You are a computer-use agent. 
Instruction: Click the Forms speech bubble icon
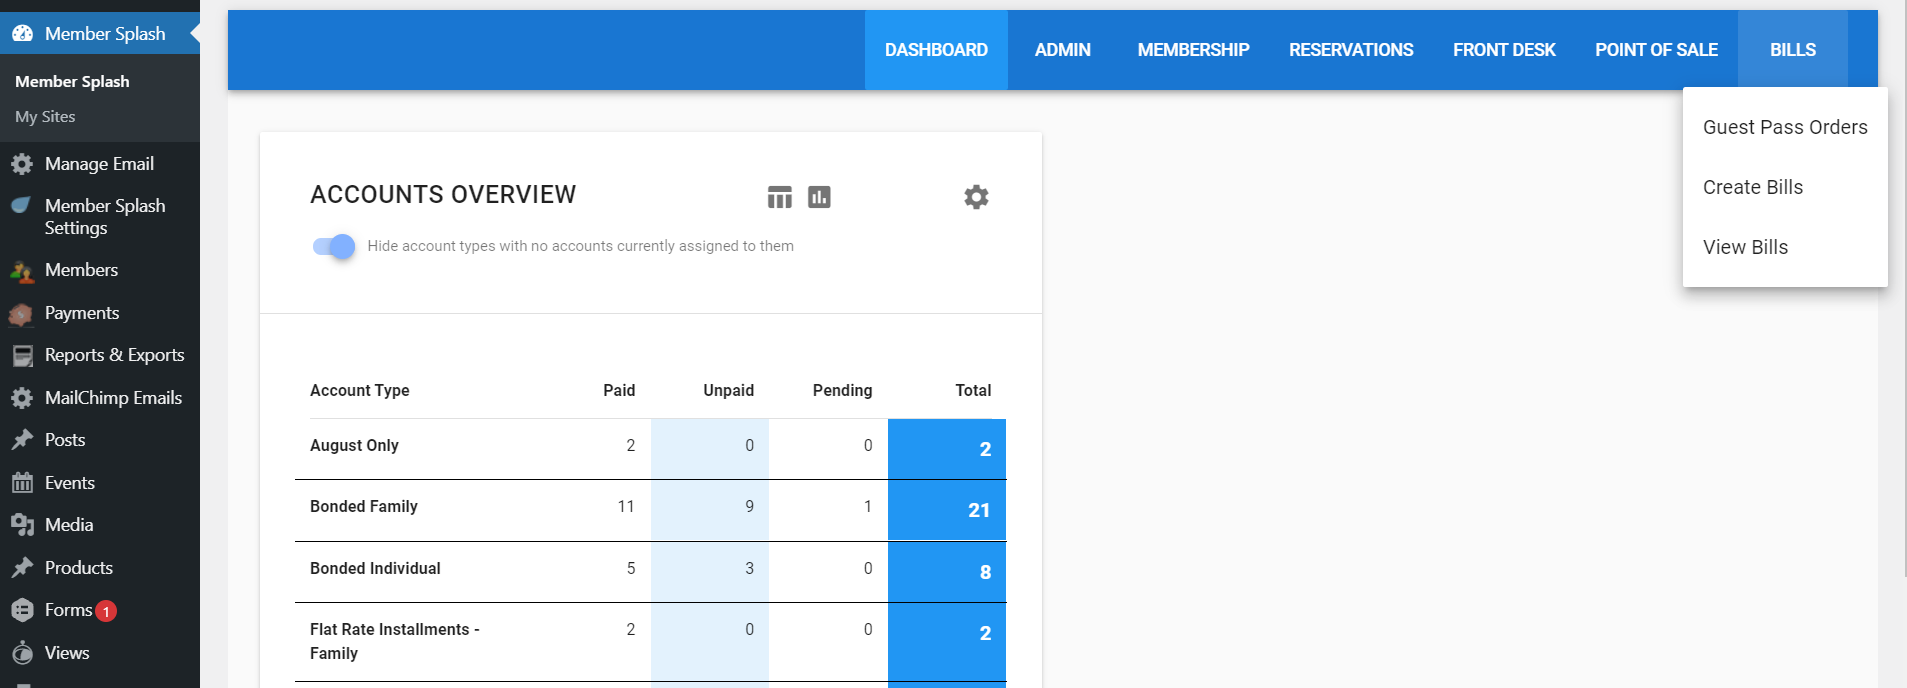(x=22, y=610)
